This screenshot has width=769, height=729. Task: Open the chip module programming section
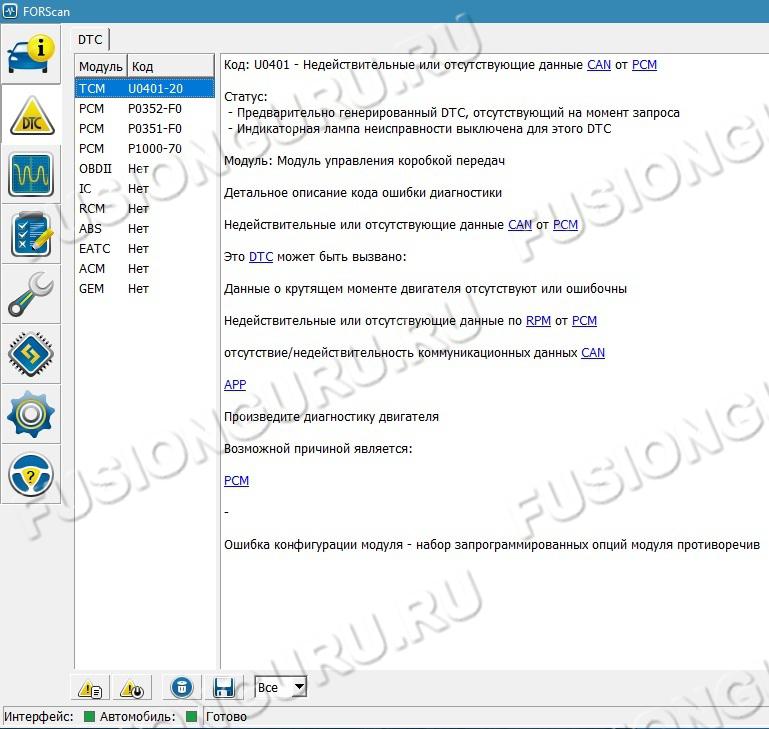[x=31, y=354]
